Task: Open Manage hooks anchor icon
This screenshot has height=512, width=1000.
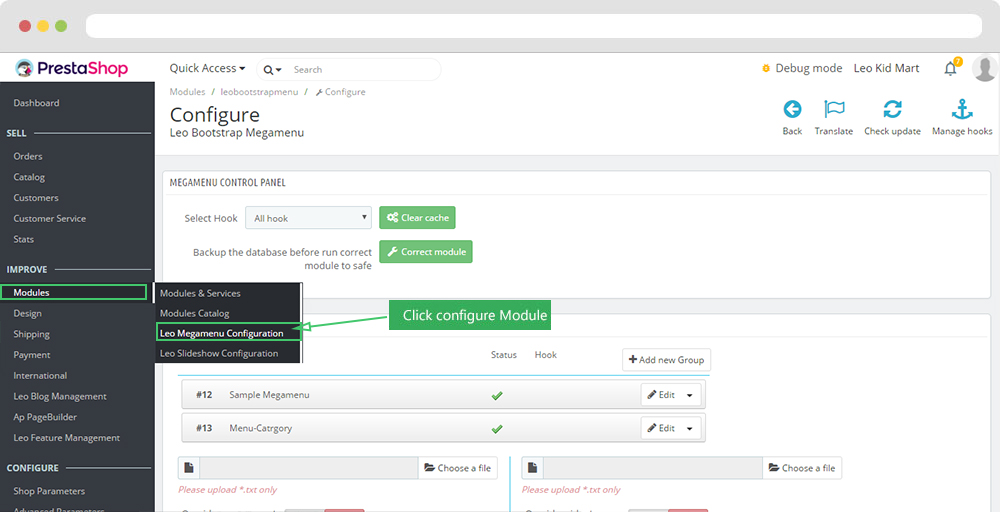Action: tap(962, 110)
